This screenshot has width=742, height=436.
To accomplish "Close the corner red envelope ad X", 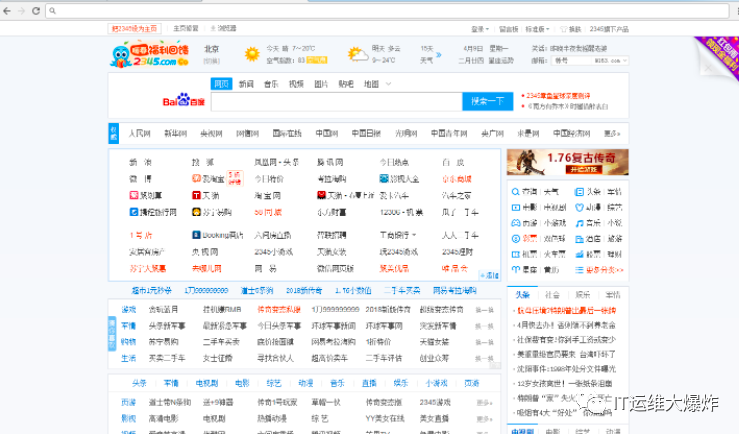I will tap(708, 68).
